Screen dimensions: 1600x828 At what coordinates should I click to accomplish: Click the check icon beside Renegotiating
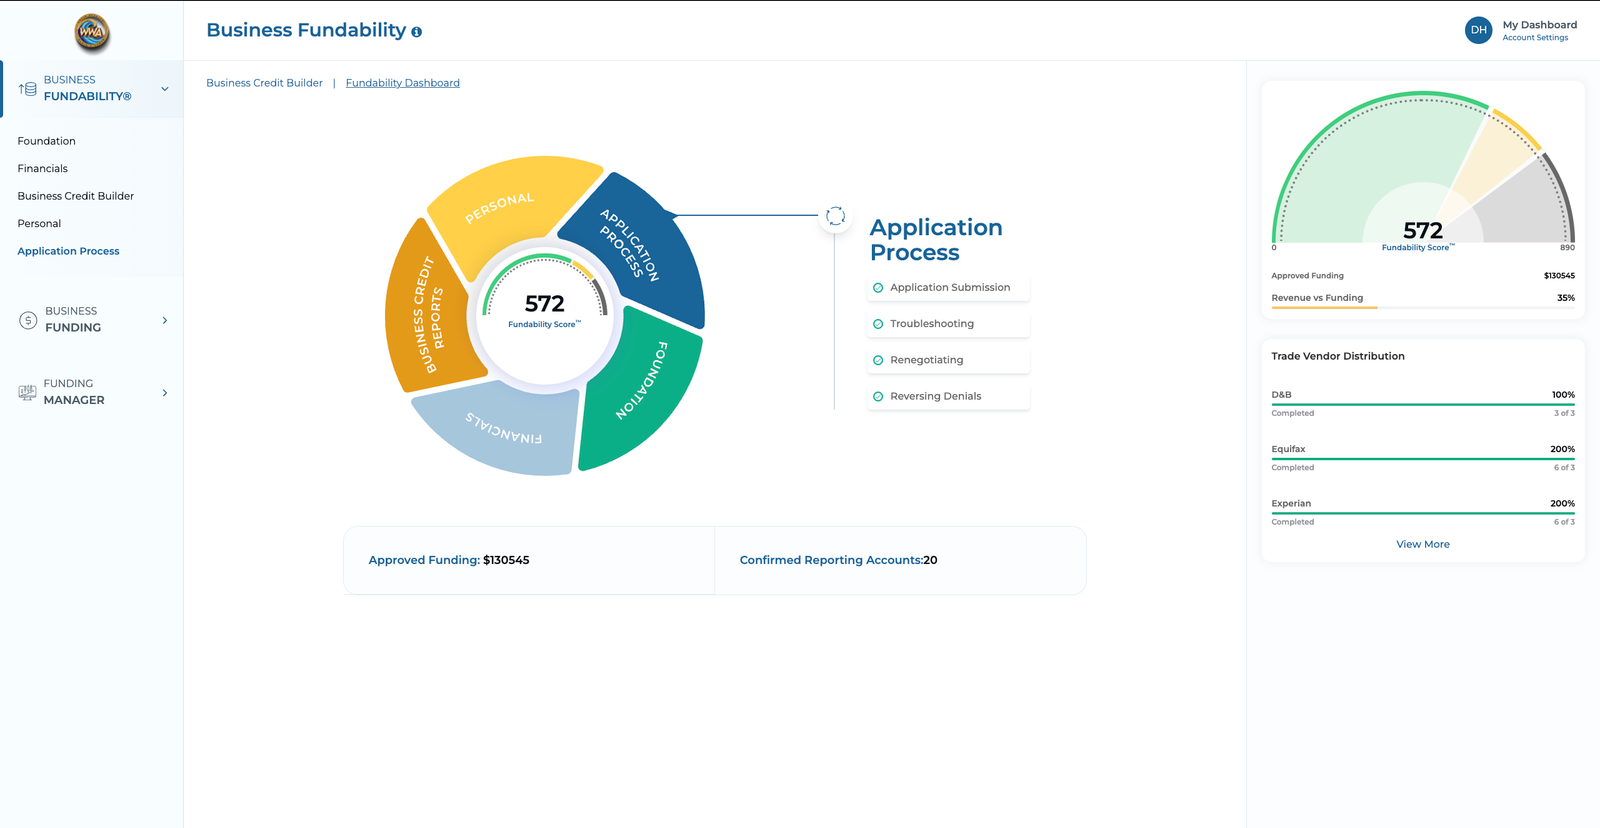tap(878, 360)
